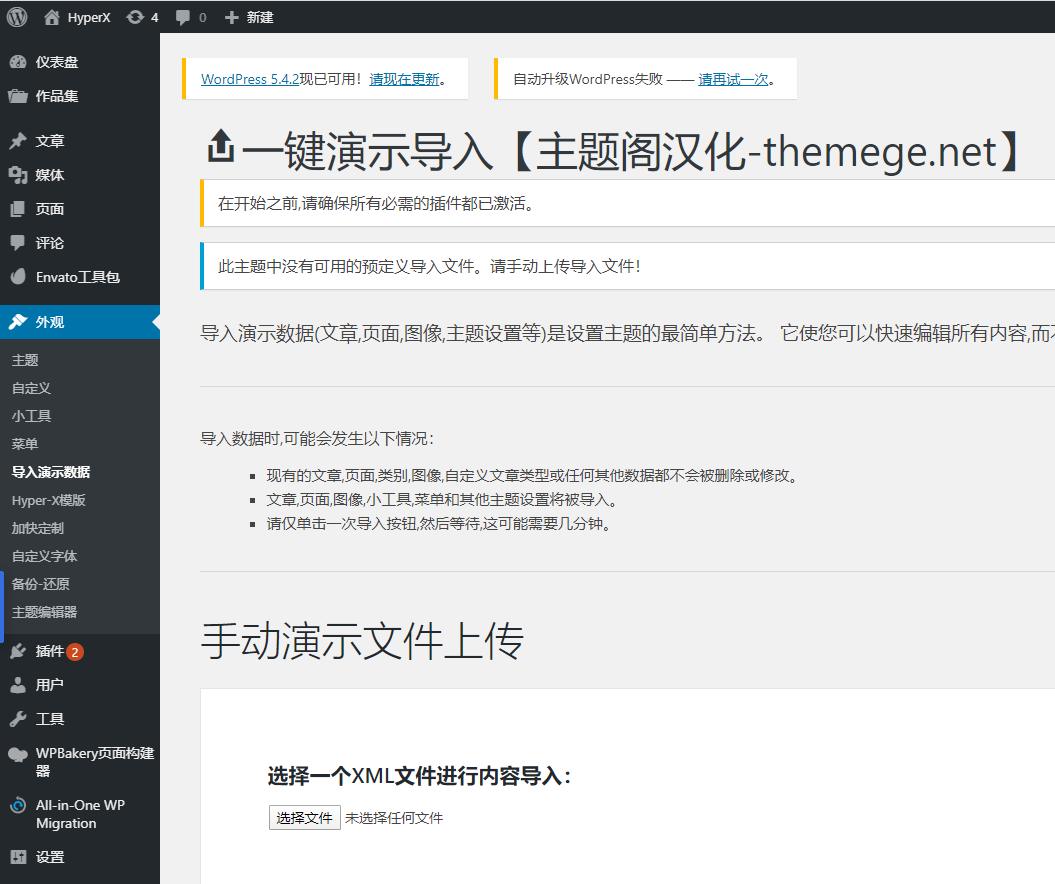Open 备份-还原 submenu entry

tap(40, 584)
